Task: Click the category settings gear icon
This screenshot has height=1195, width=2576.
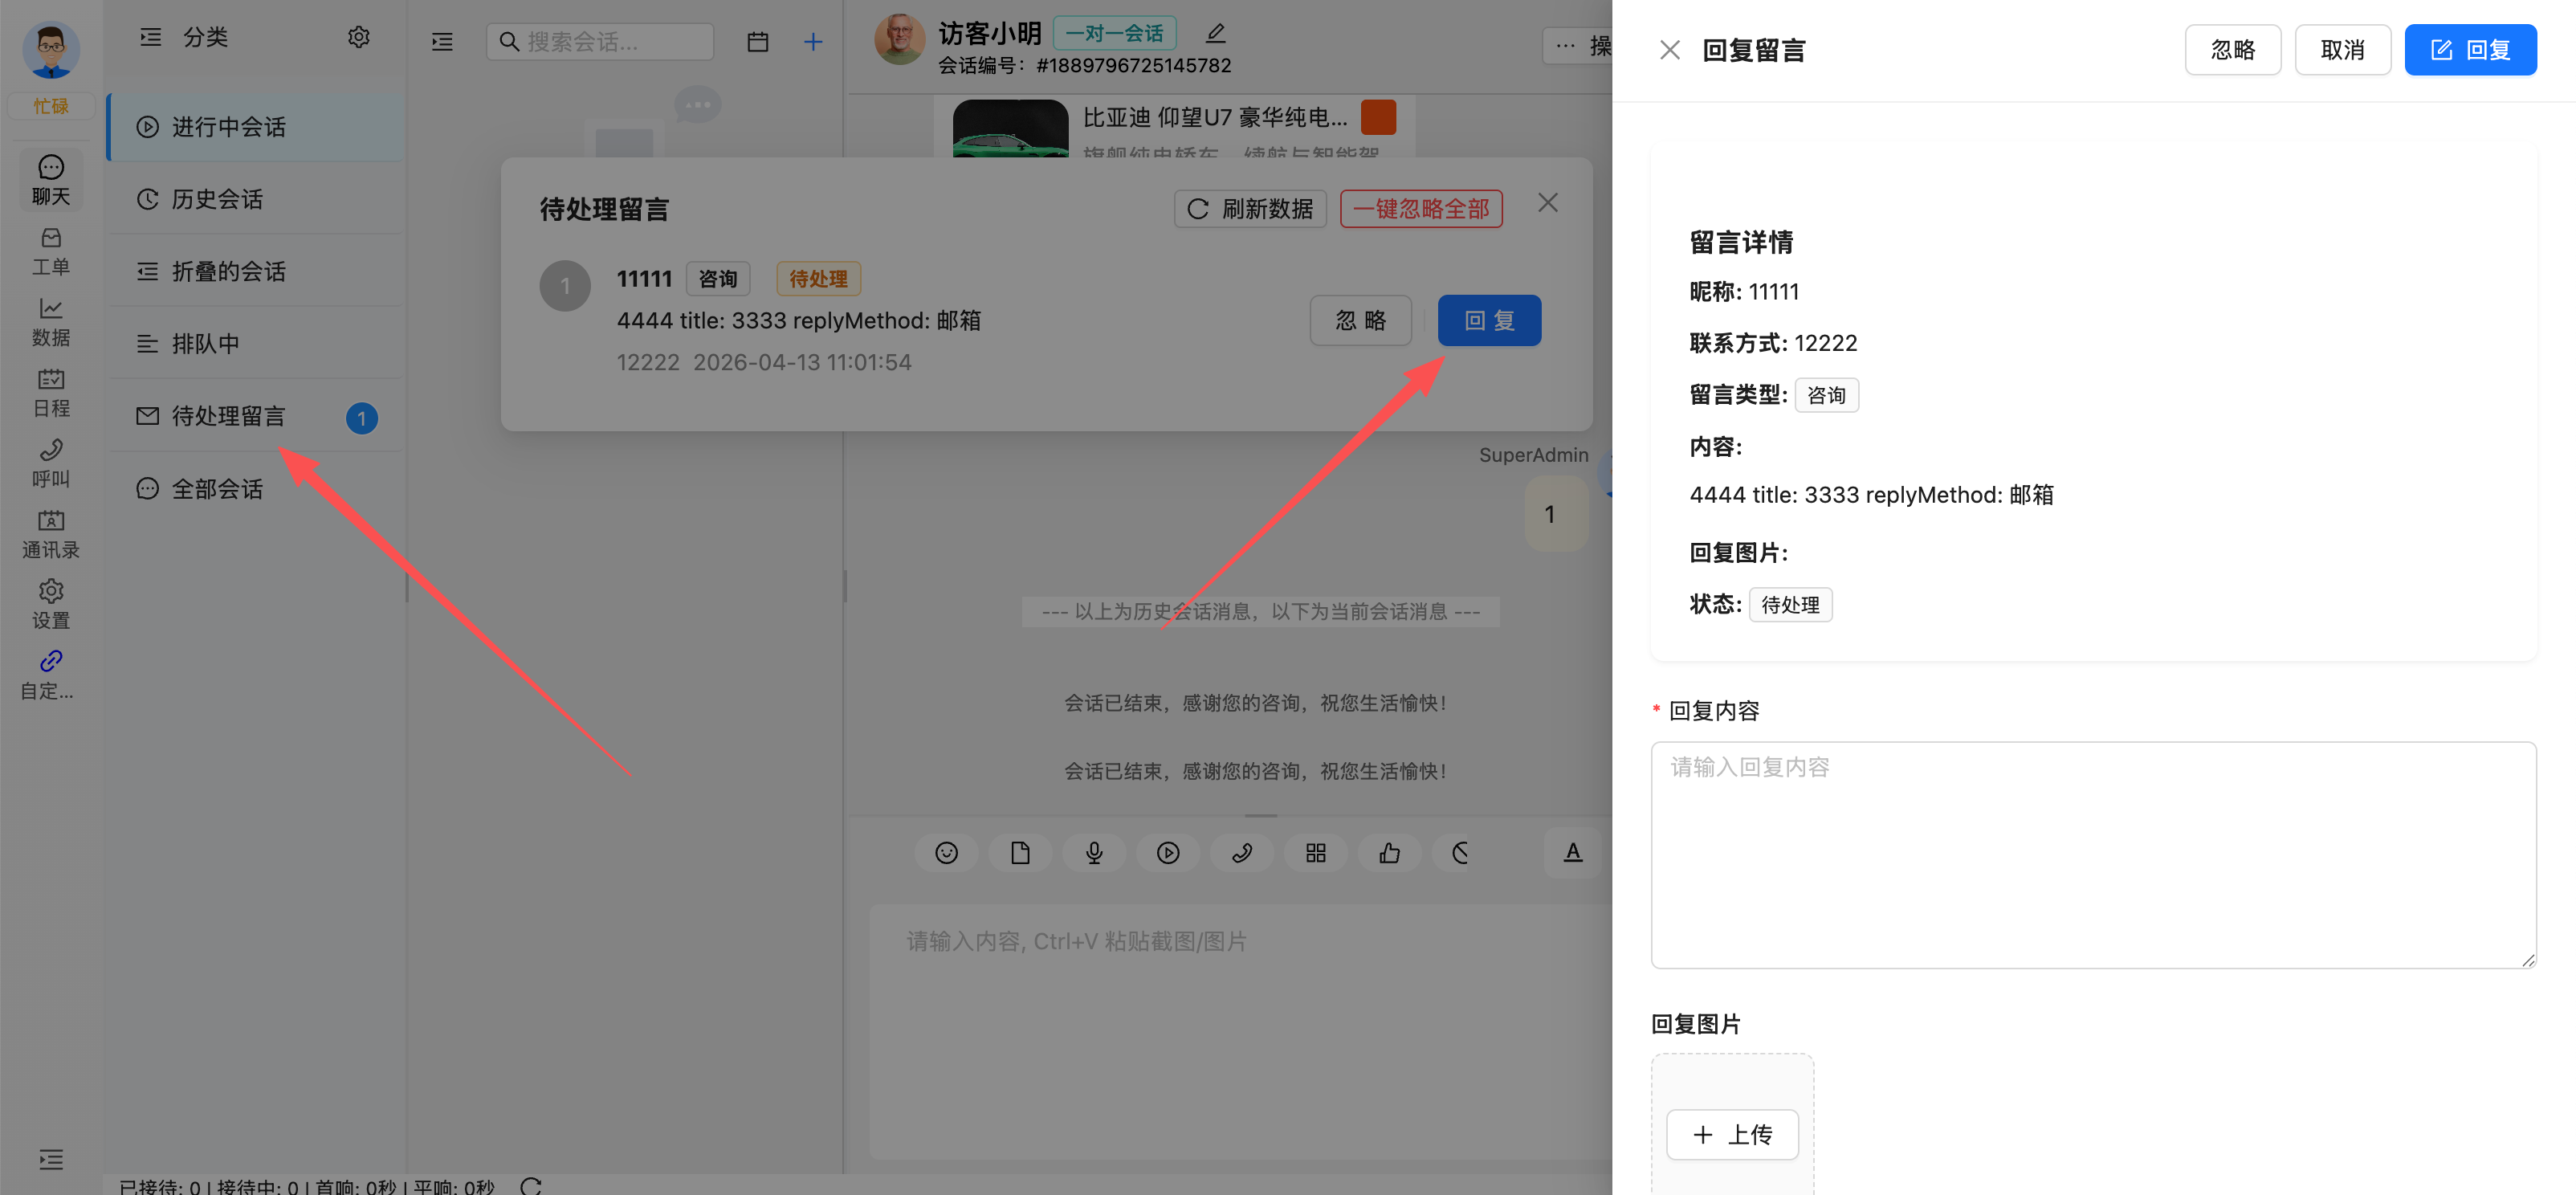Action: point(359,38)
